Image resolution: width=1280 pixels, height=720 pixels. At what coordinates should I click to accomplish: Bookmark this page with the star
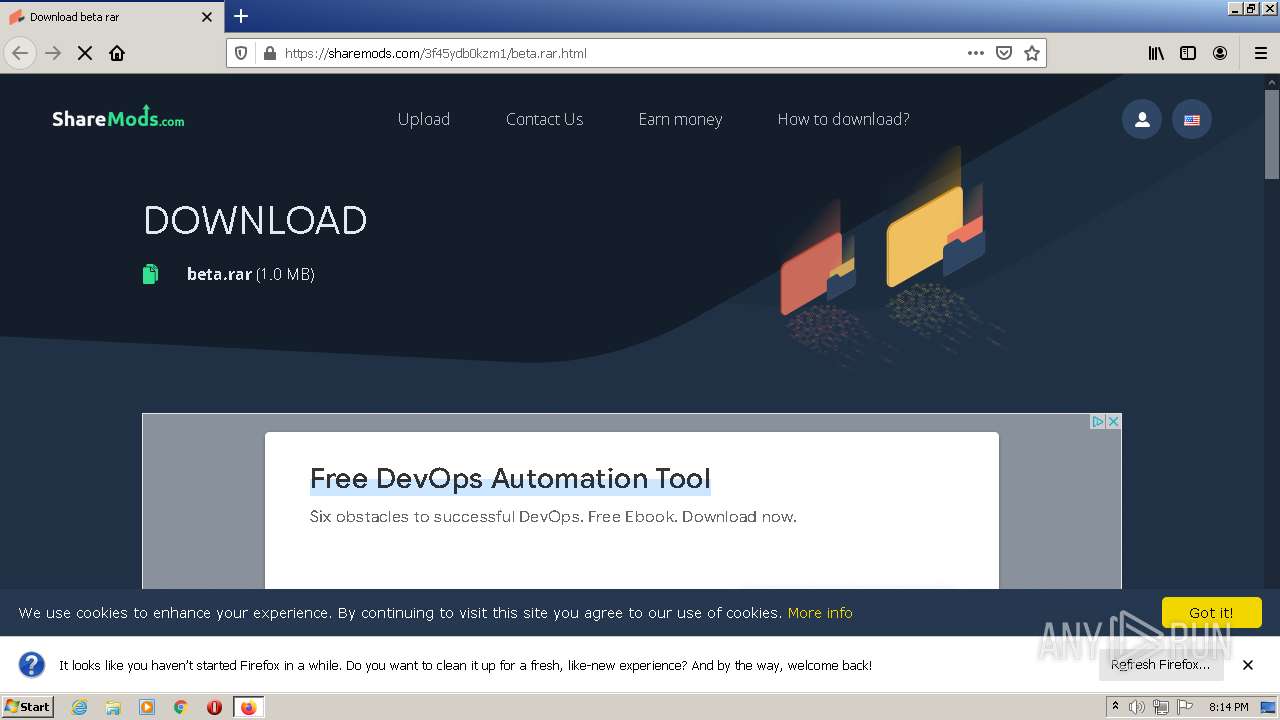(x=1032, y=53)
